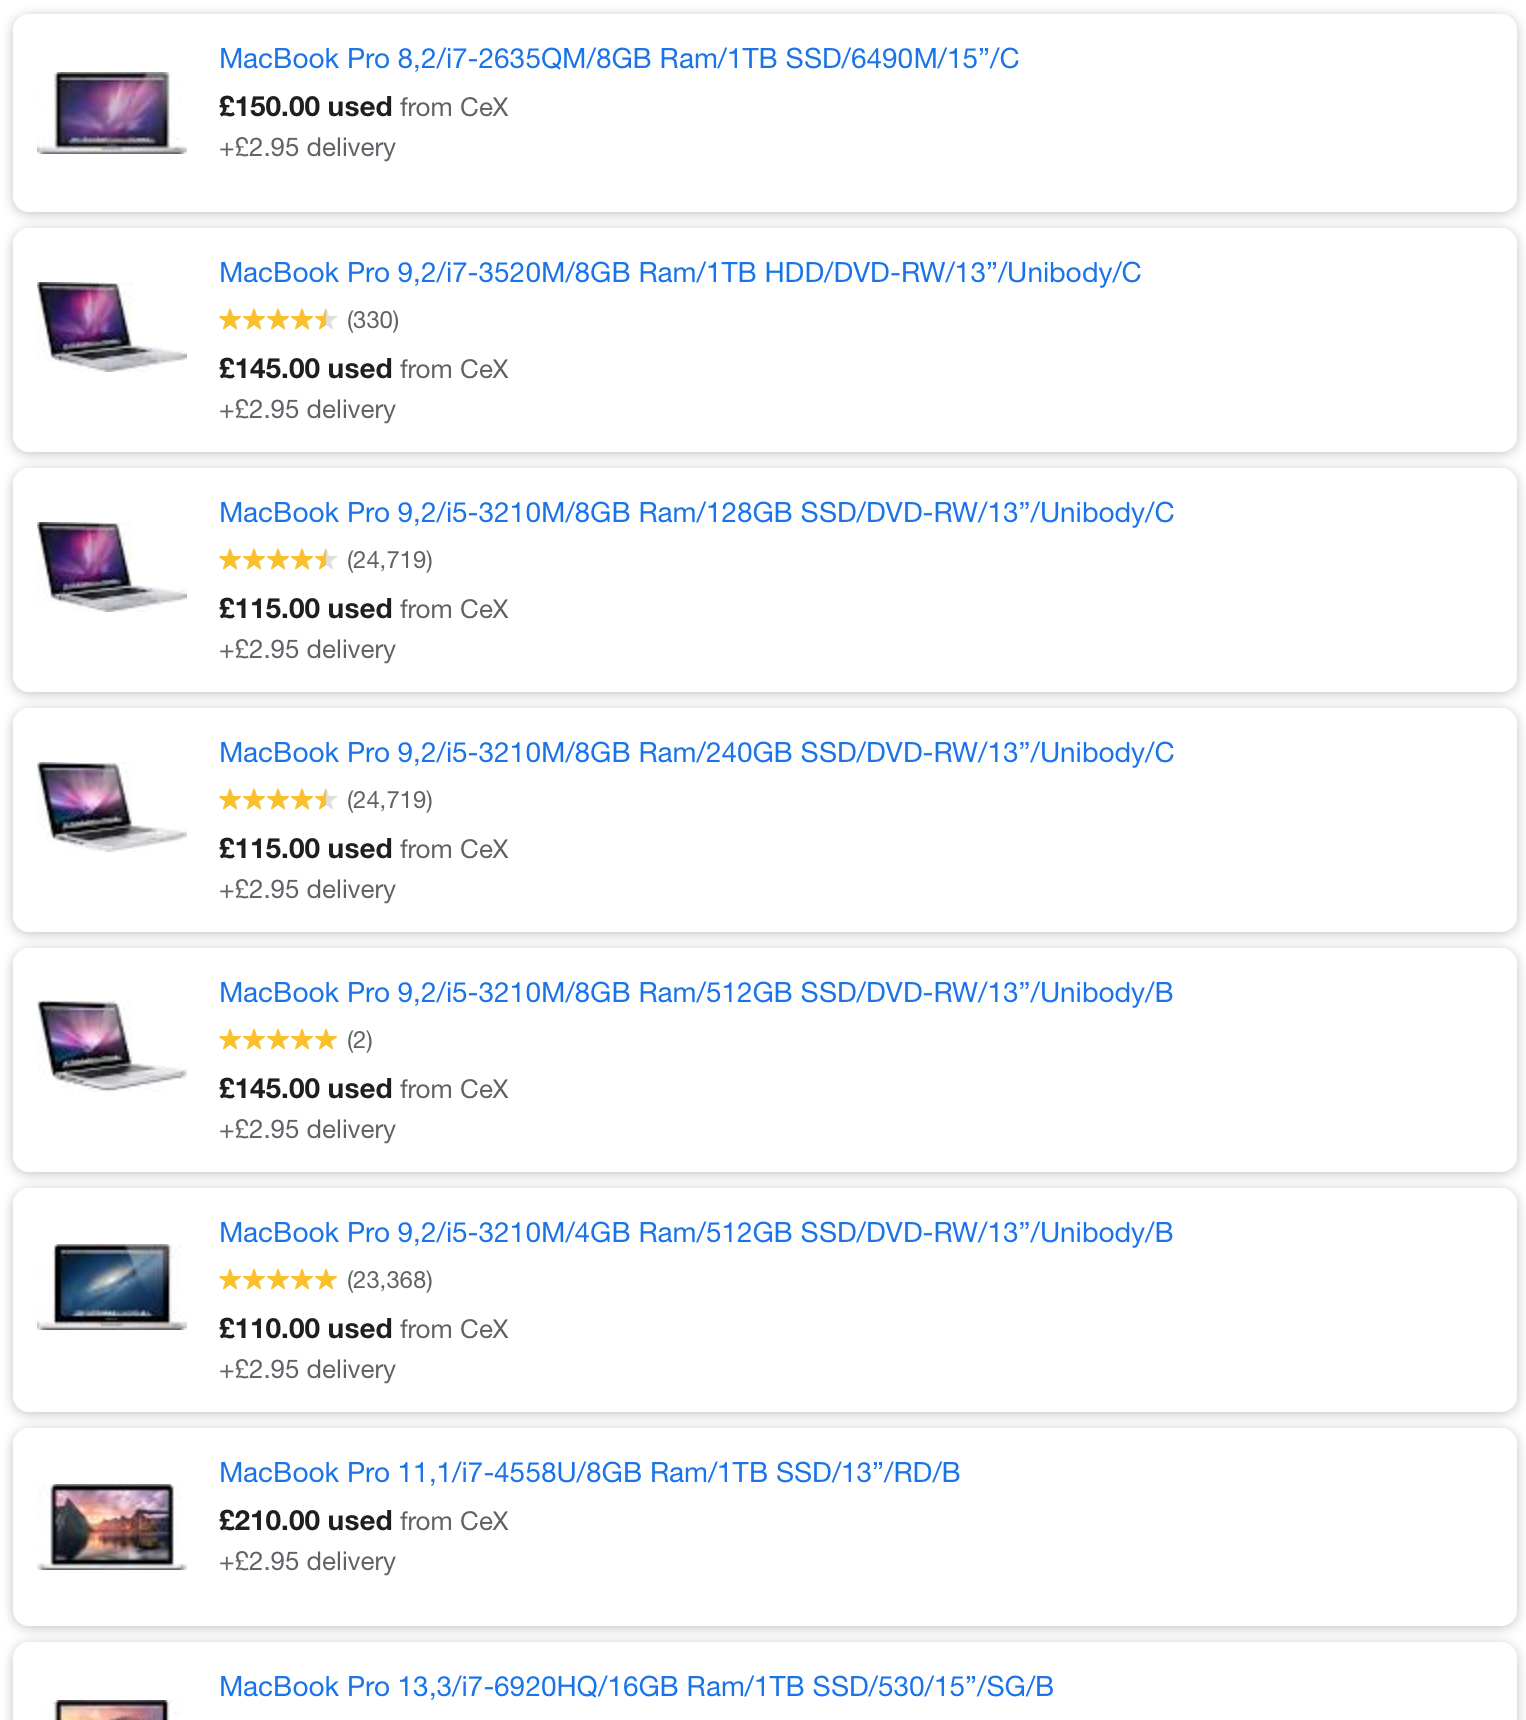Click star rating on the 128GB SSD listing
The width and height of the screenshot is (1526, 1720).
pos(278,560)
